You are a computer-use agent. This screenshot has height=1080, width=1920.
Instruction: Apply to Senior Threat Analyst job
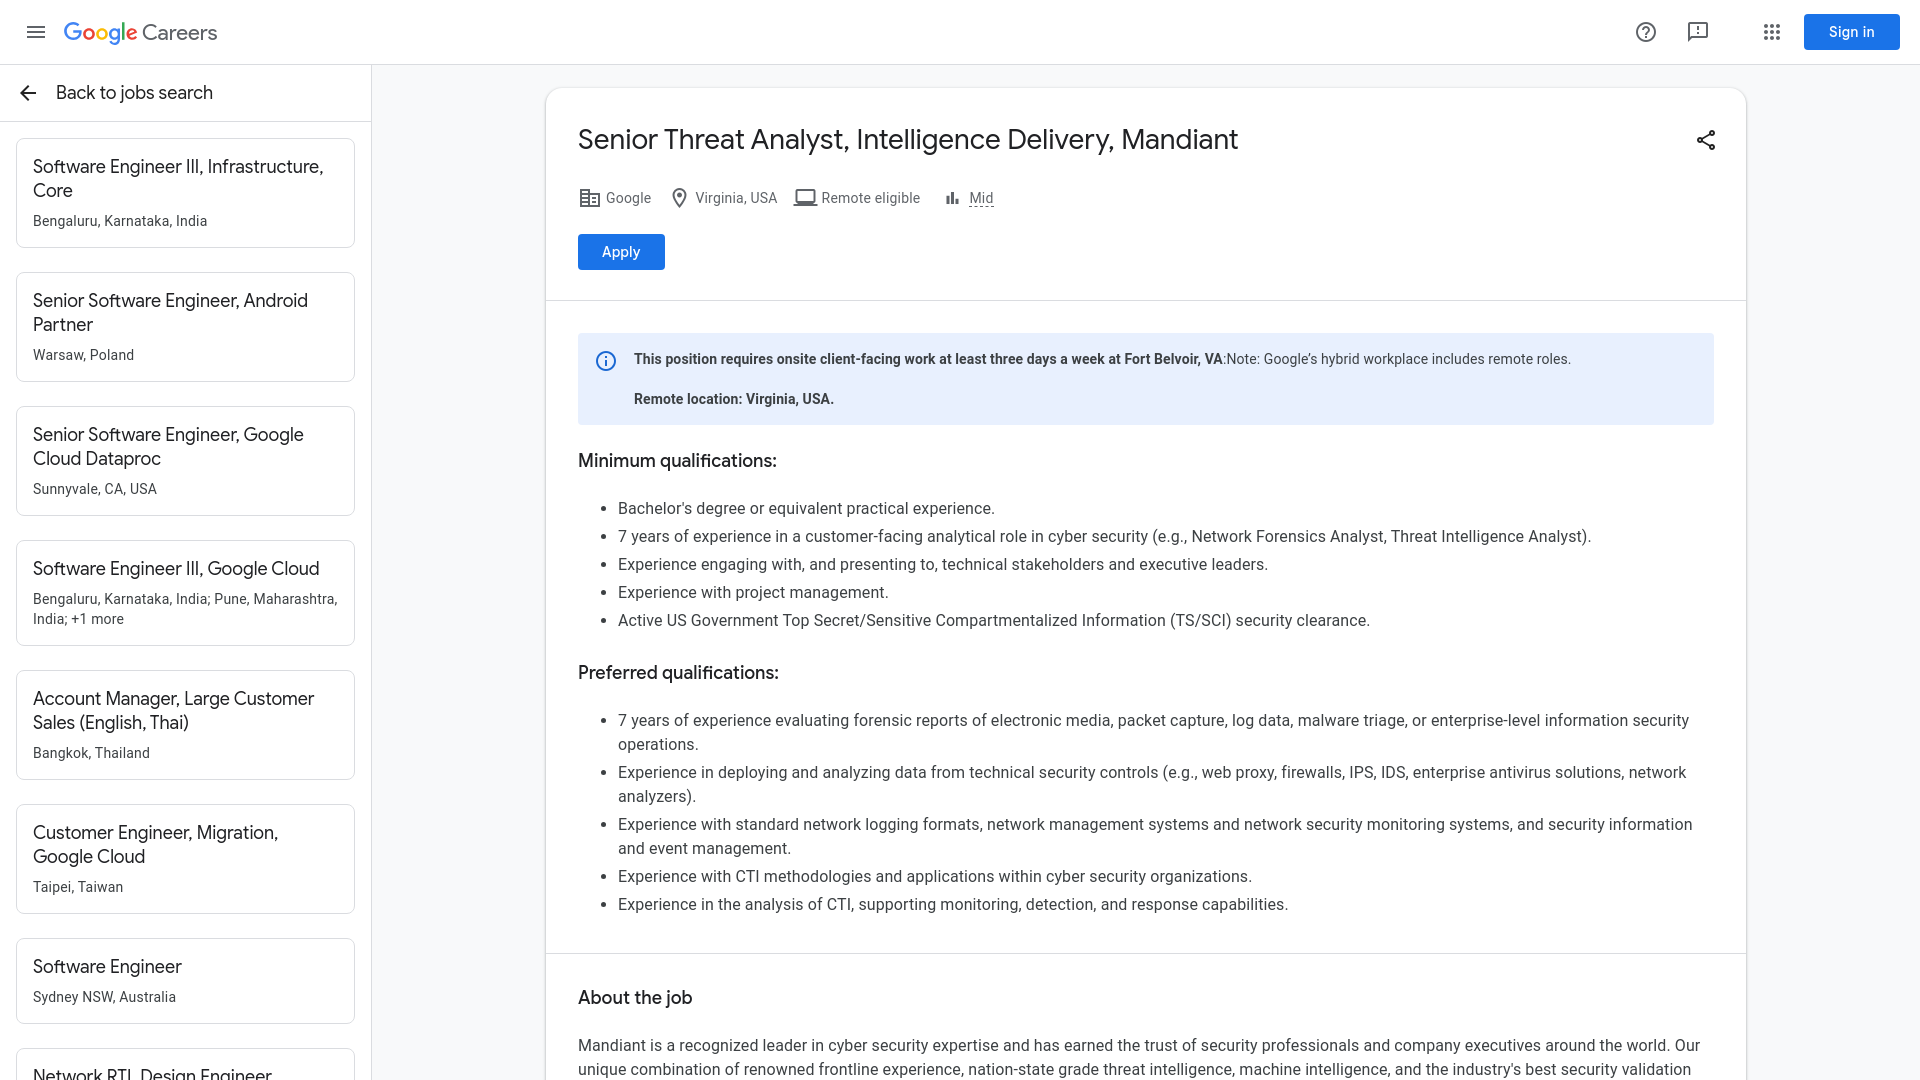coord(621,252)
